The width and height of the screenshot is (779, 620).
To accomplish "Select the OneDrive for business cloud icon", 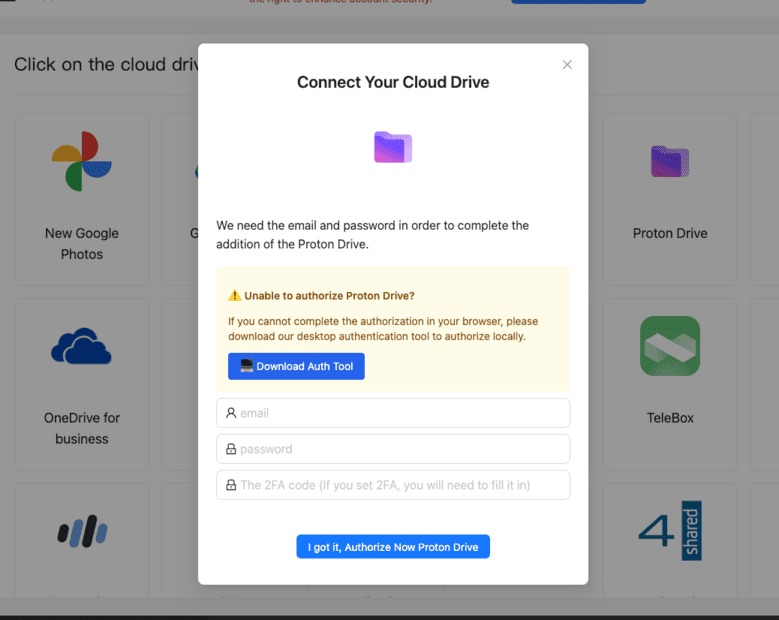I will click(81, 346).
